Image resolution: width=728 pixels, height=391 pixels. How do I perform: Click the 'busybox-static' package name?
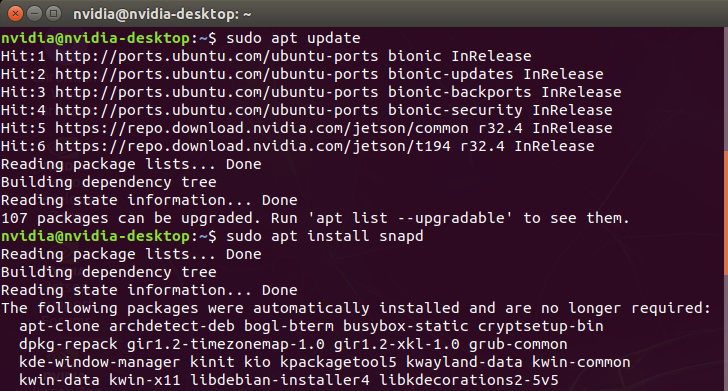[x=406, y=326]
